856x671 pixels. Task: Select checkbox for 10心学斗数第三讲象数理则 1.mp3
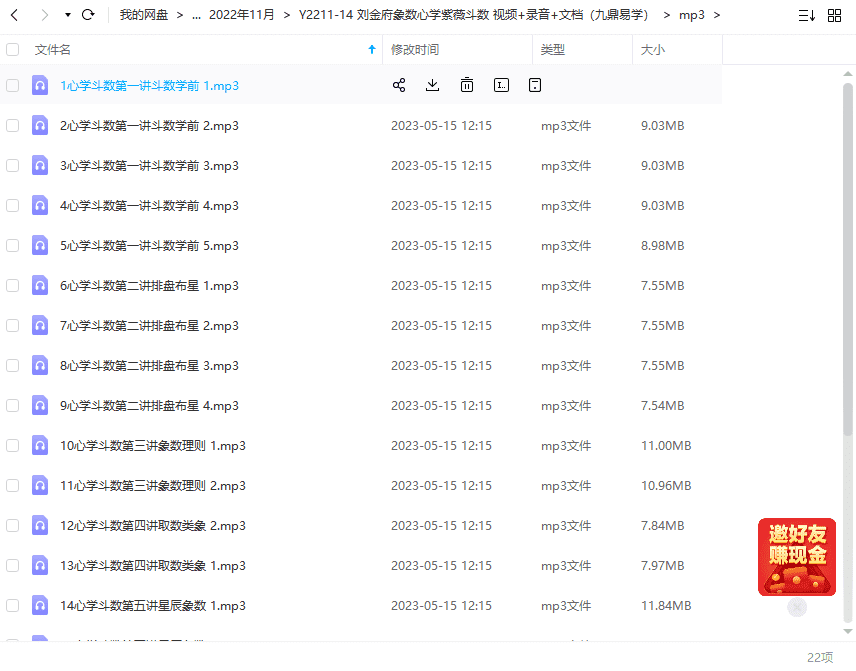tap(13, 445)
